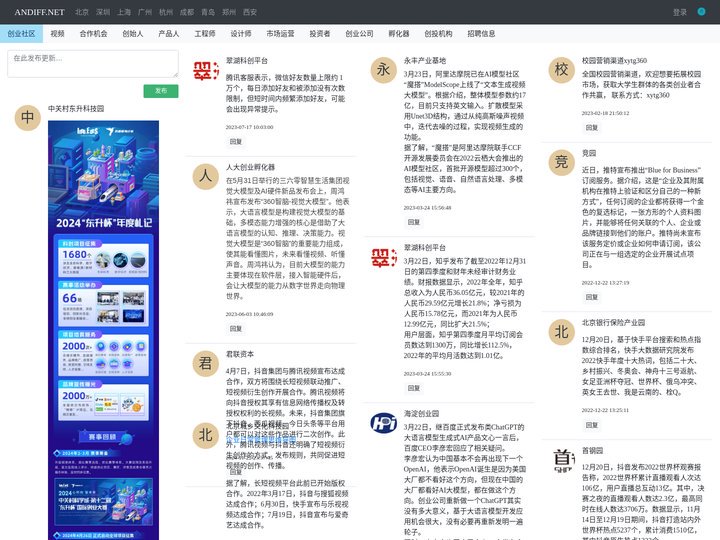720x540 pixels.
Task: Click the 翠湖科创平台 avatar on the 腾讯客服 post
Action: (x=206, y=71)
